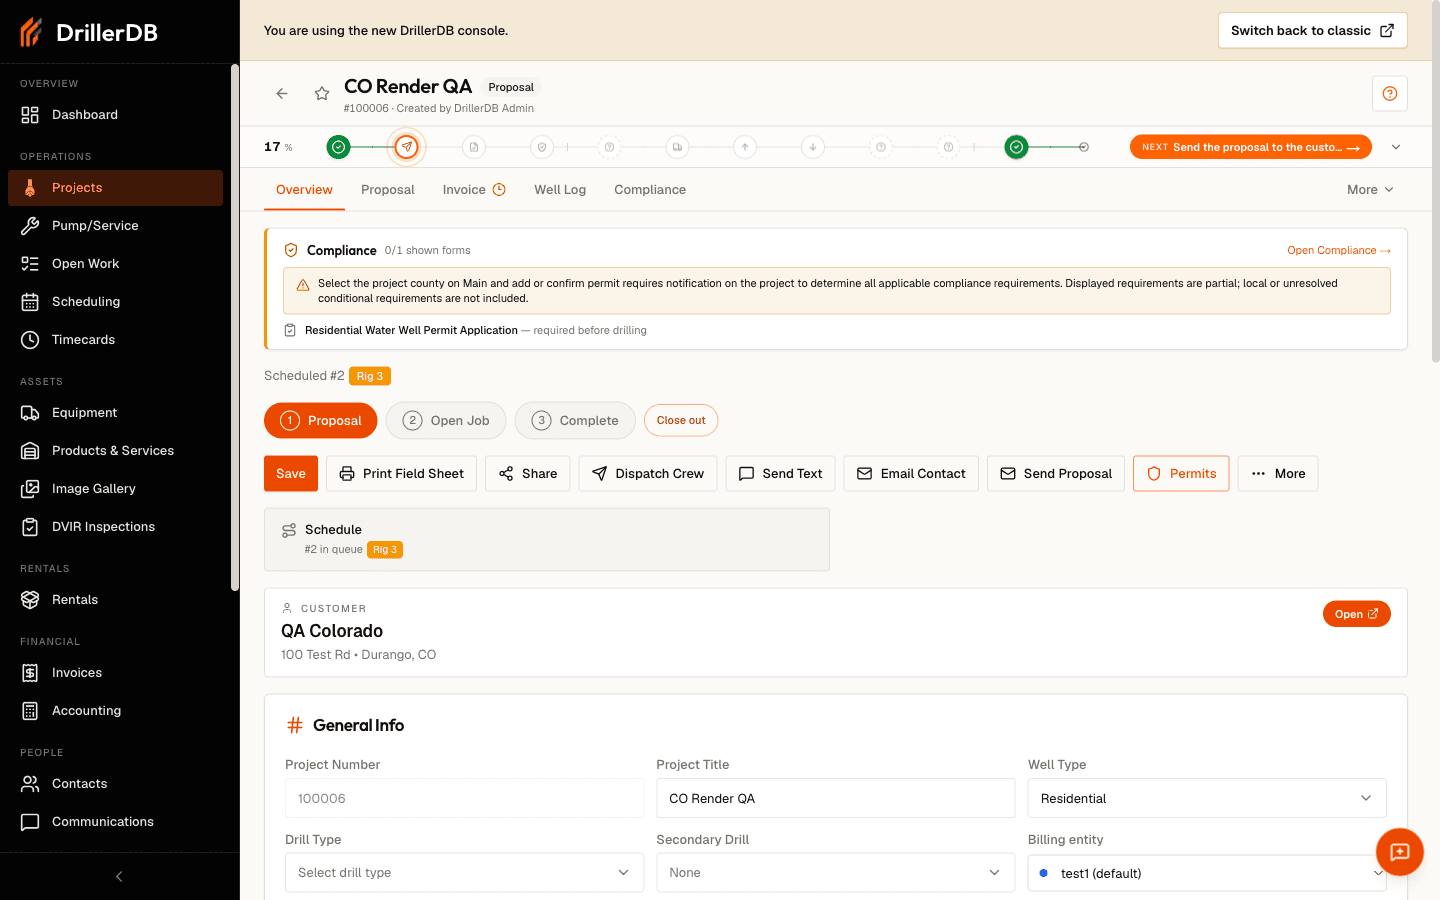Open the orange chat widget
Image resolution: width=1440 pixels, height=900 pixels.
pyautogui.click(x=1400, y=852)
